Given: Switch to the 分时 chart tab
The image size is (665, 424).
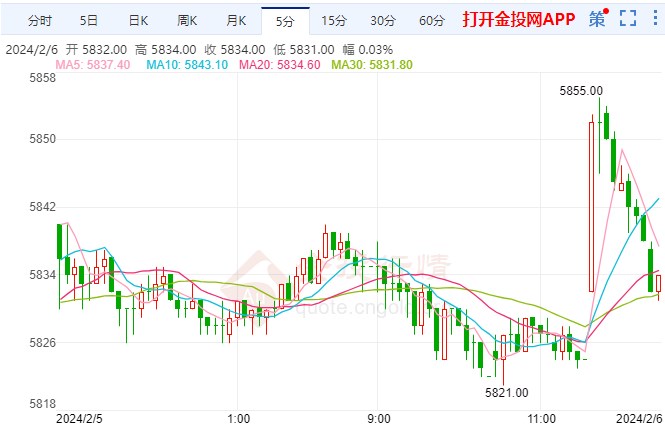Looking at the screenshot, I should click(40, 20).
